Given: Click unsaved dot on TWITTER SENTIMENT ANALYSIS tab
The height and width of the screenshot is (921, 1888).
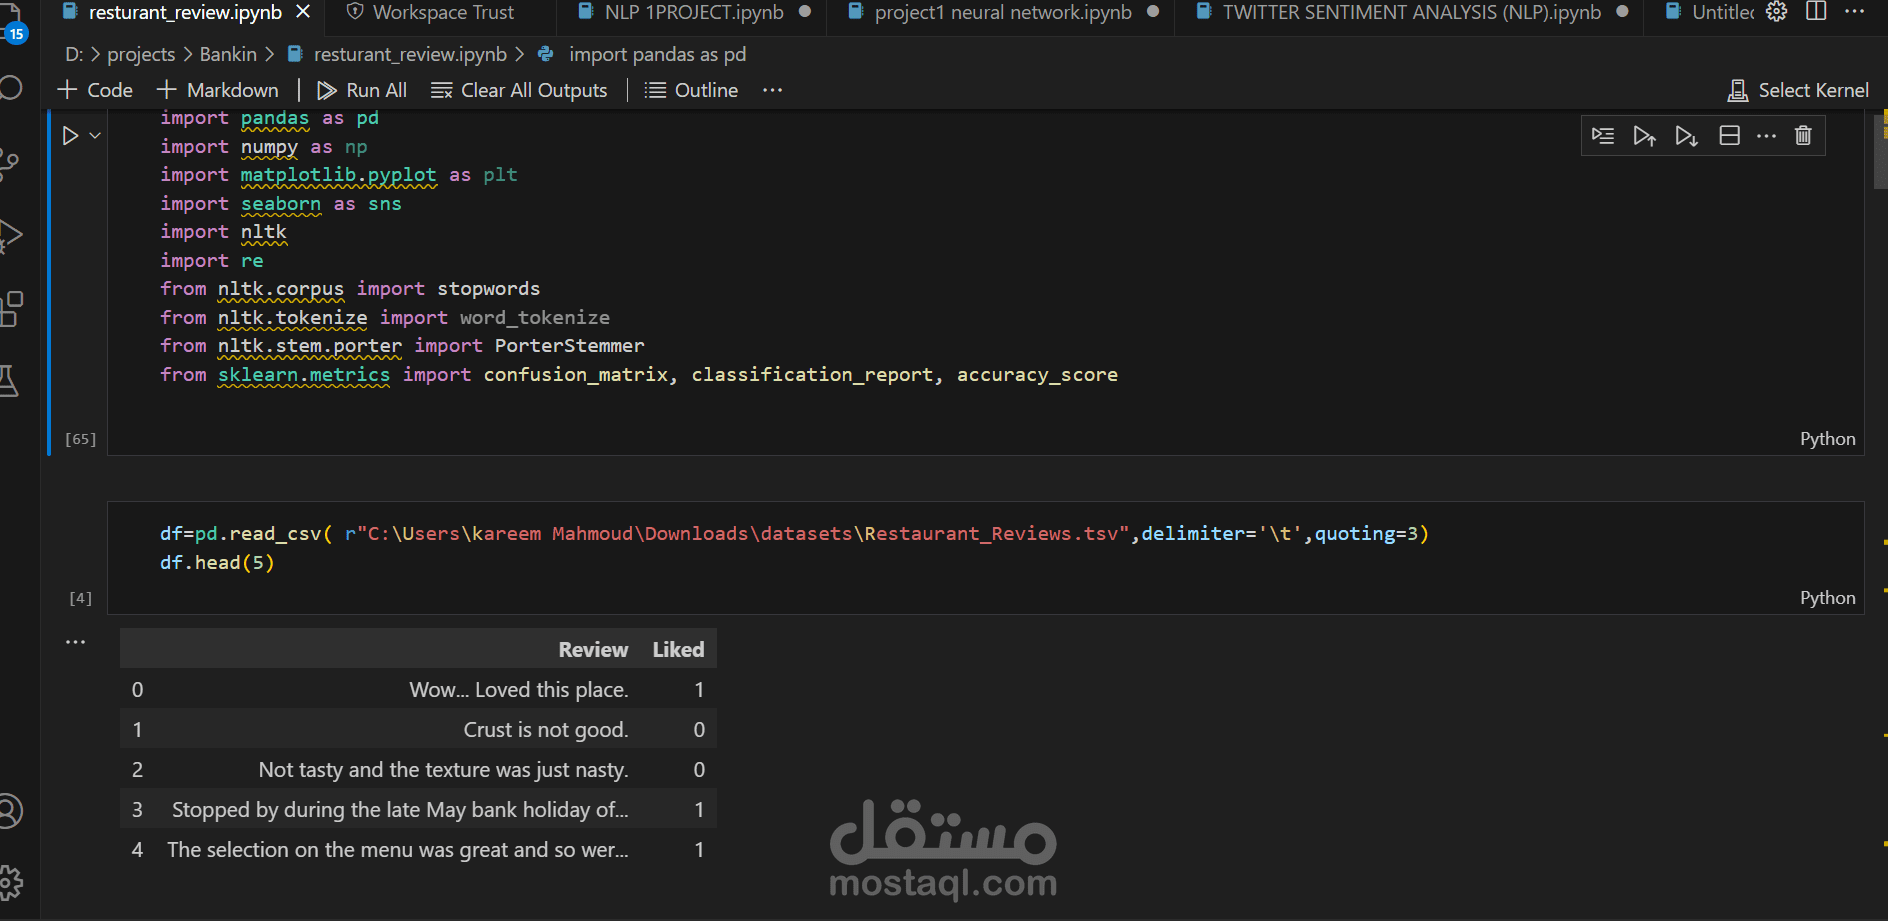Looking at the screenshot, I should [x=1622, y=12].
